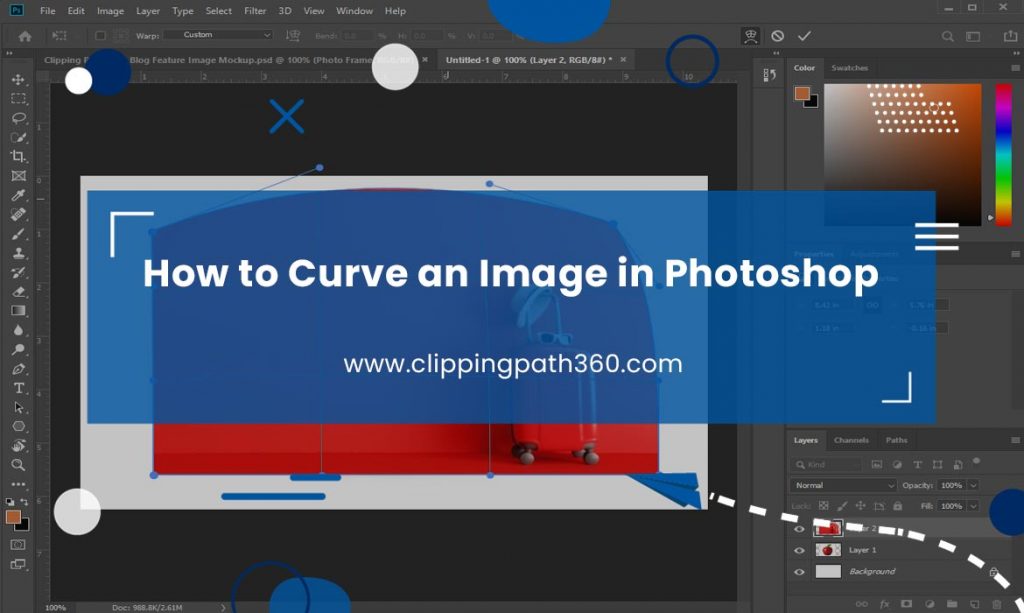Open the Opacity dropdown arrow
The width and height of the screenshot is (1024, 613).
(973, 485)
